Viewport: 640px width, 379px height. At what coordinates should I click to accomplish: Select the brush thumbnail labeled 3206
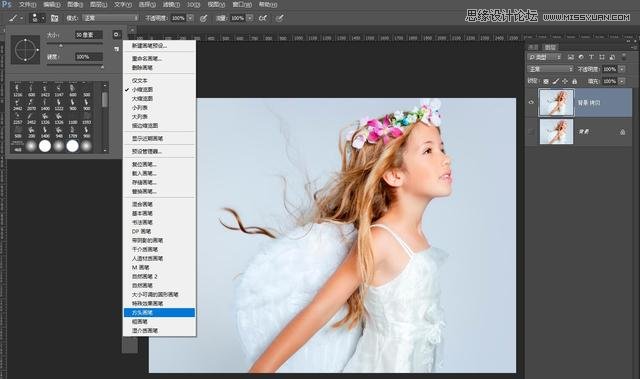coord(18,90)
